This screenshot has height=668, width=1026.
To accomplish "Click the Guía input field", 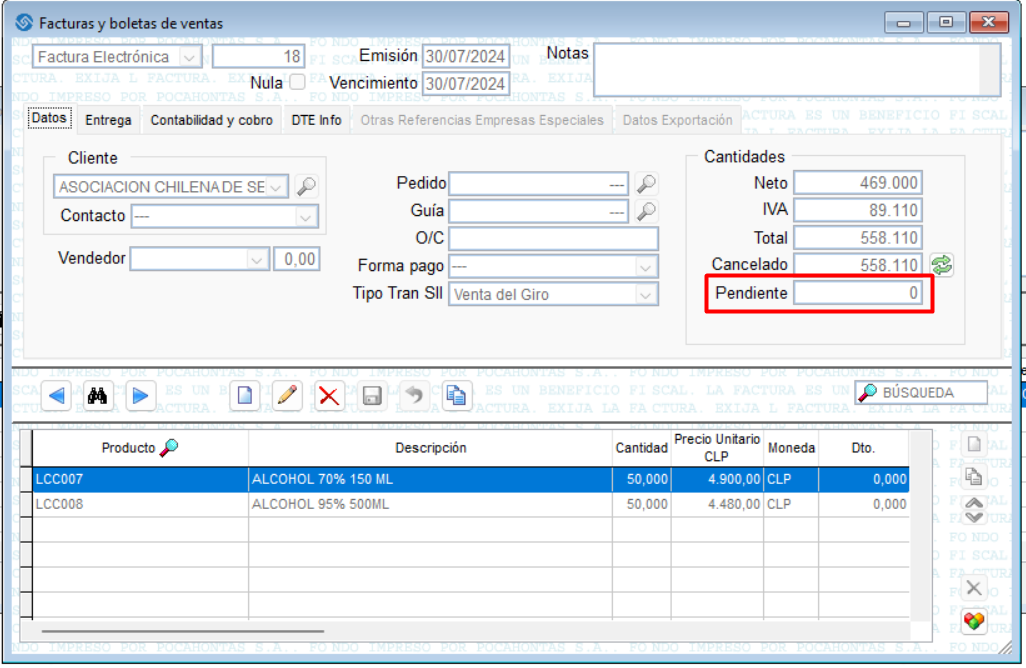I will coord(539,211).
